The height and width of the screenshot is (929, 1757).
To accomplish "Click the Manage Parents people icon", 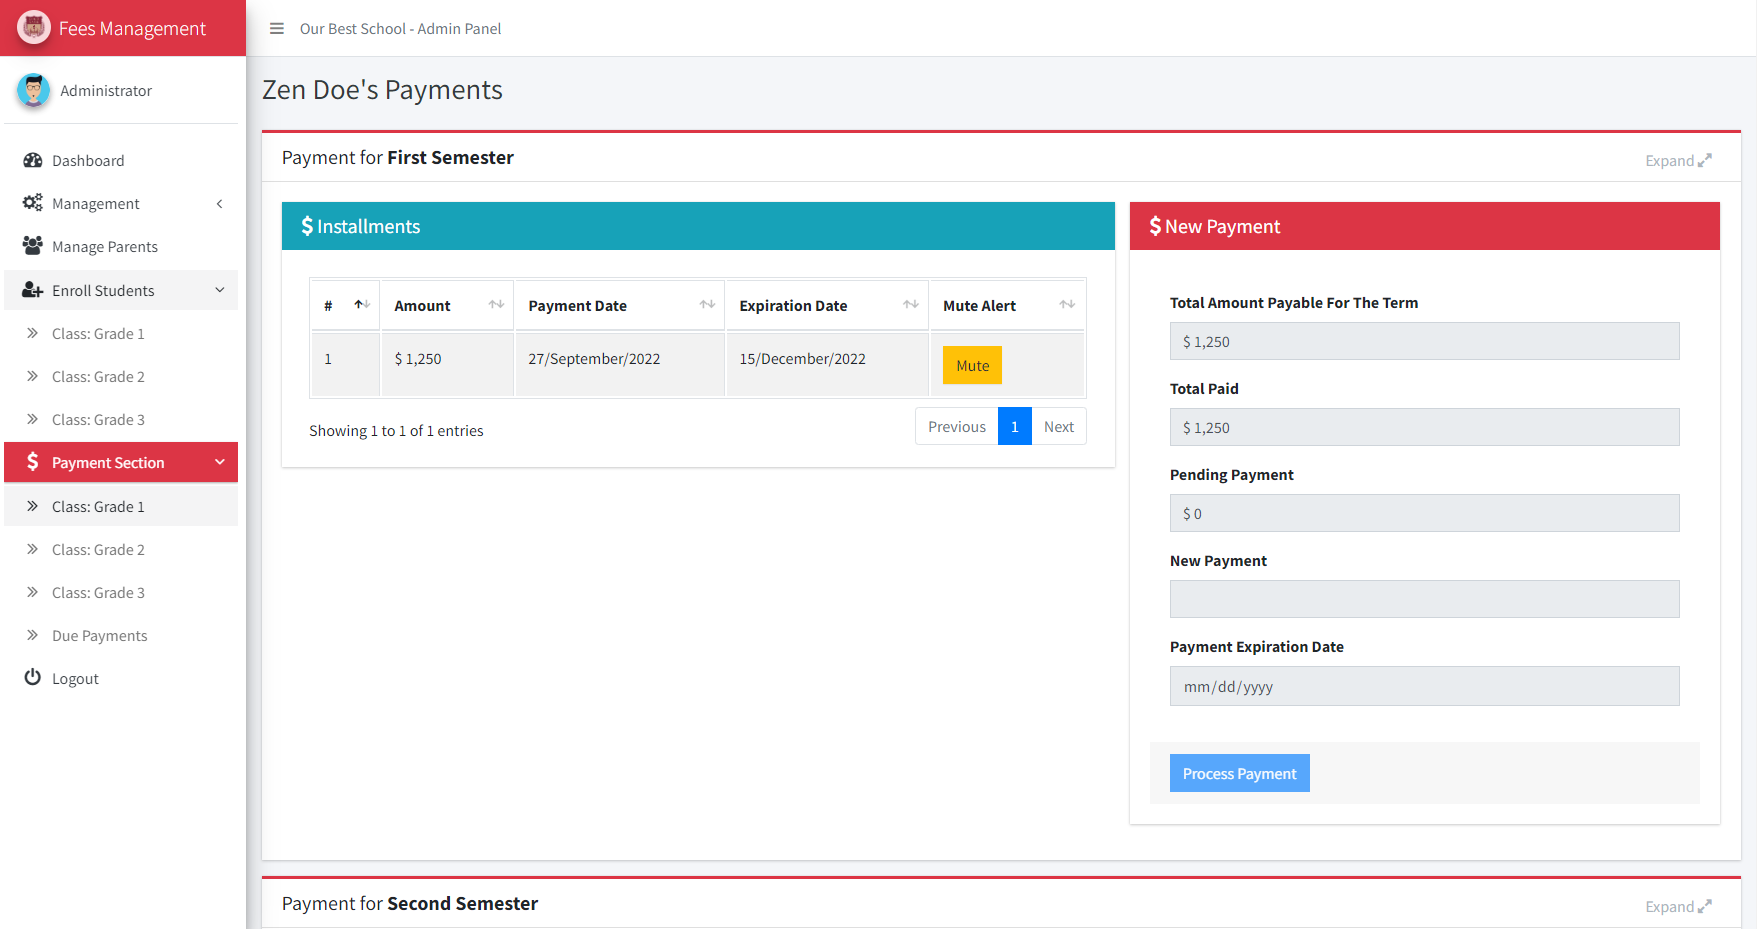I will 32,246.
